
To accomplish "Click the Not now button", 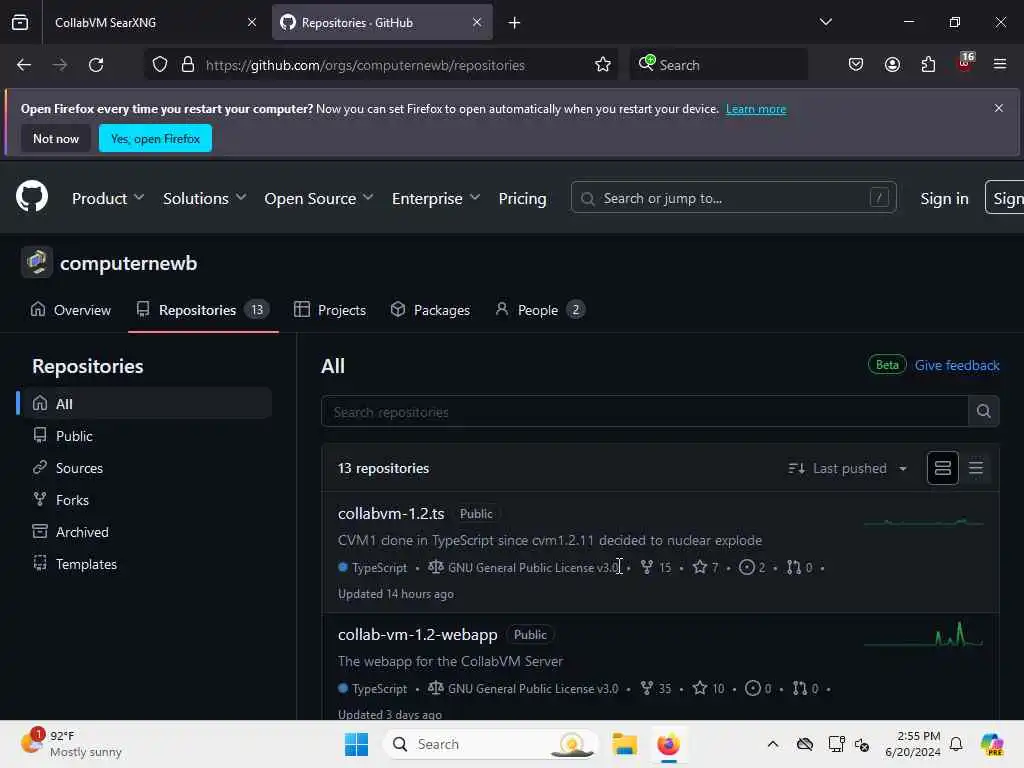I will click(56, 138).
